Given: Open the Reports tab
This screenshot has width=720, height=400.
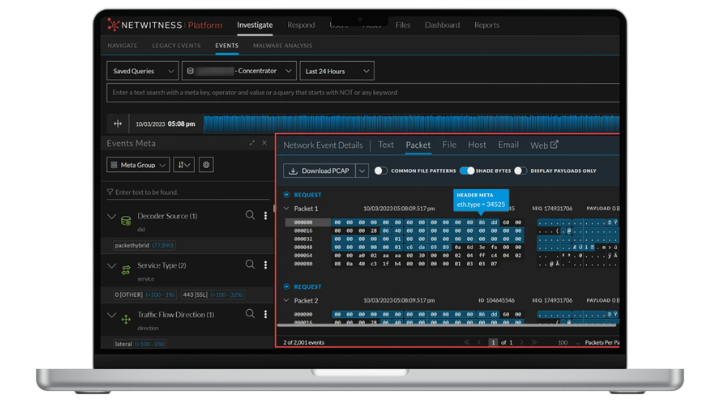Looking at the screenshot, I should coord(487,25).
